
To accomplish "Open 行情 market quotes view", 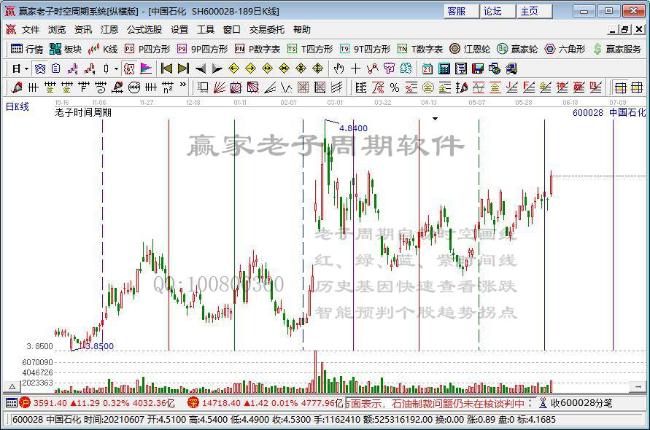I will [27, 49].
